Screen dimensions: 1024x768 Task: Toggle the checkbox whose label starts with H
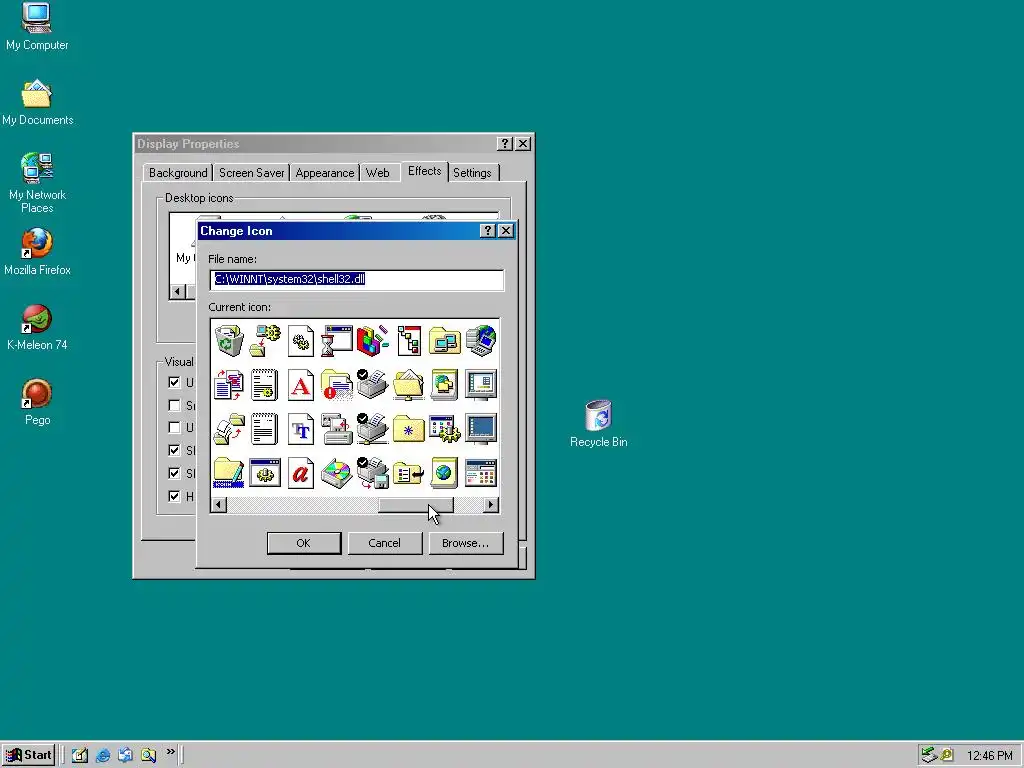[x=174, y=496]
